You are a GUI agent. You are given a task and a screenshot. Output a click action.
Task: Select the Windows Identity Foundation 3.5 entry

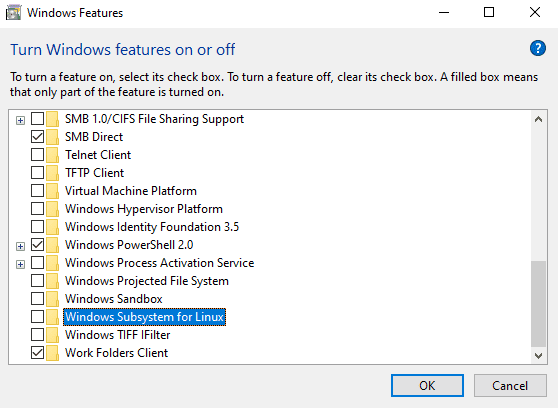point(152,227)
